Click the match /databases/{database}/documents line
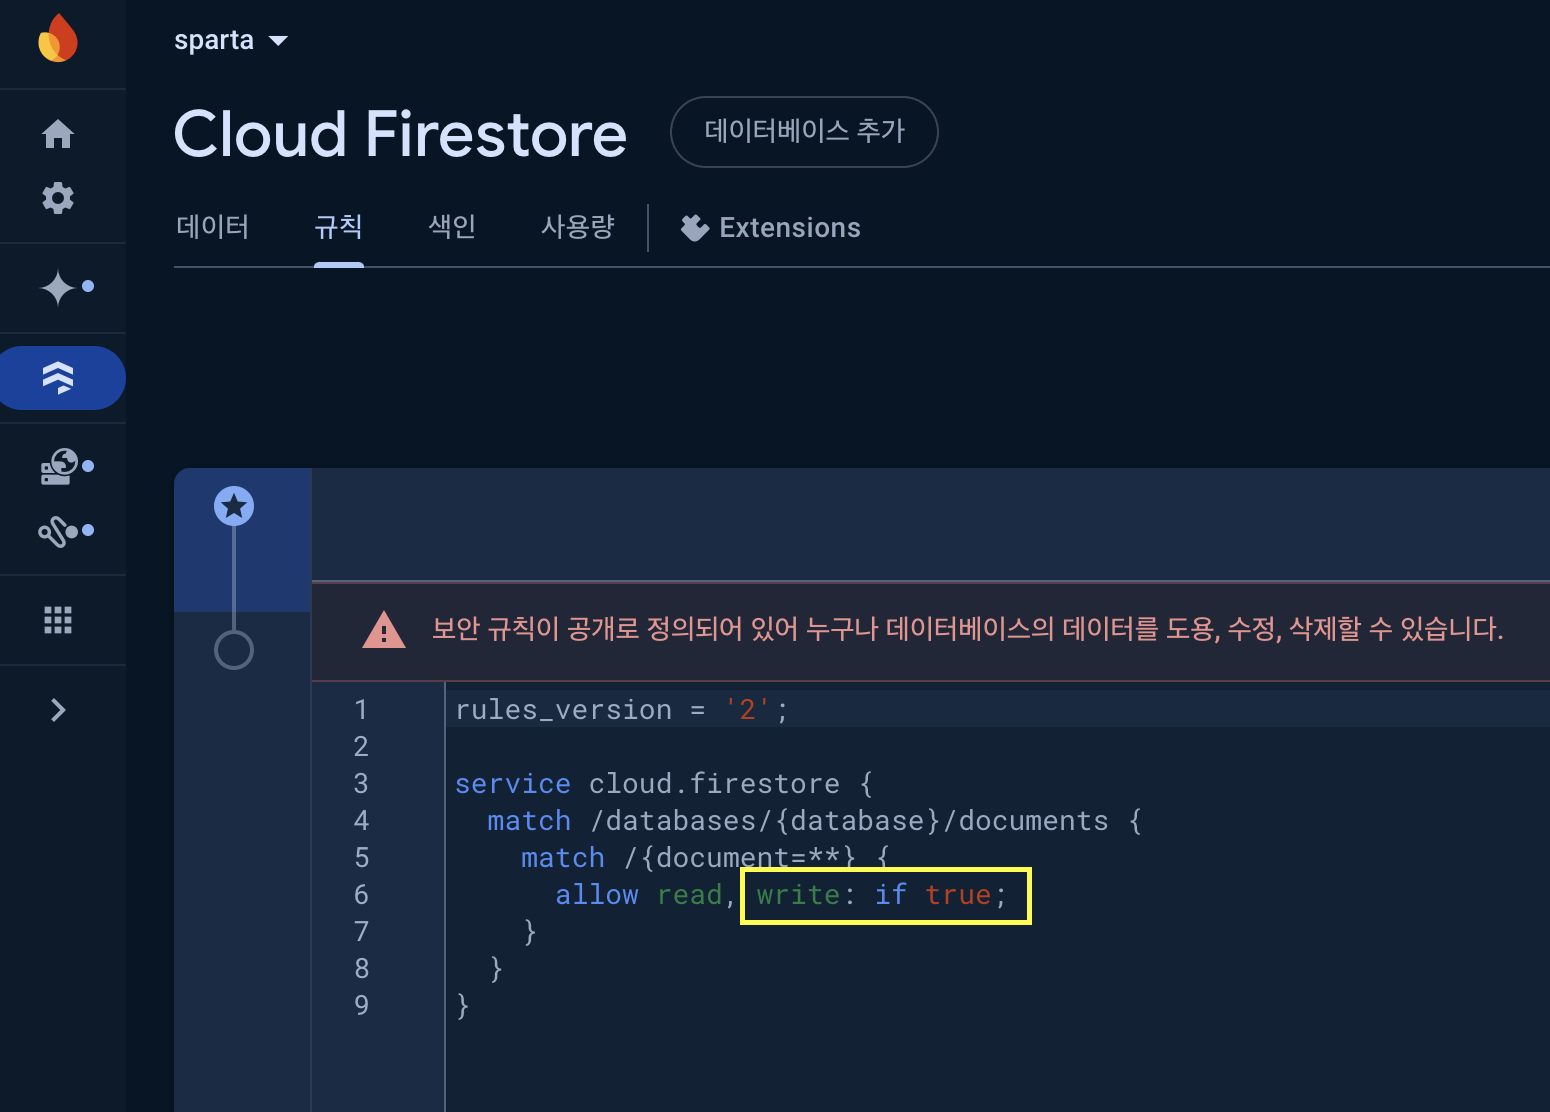Image resolution: width=1550 pixels, height=1112 pixels. [814, 820]
